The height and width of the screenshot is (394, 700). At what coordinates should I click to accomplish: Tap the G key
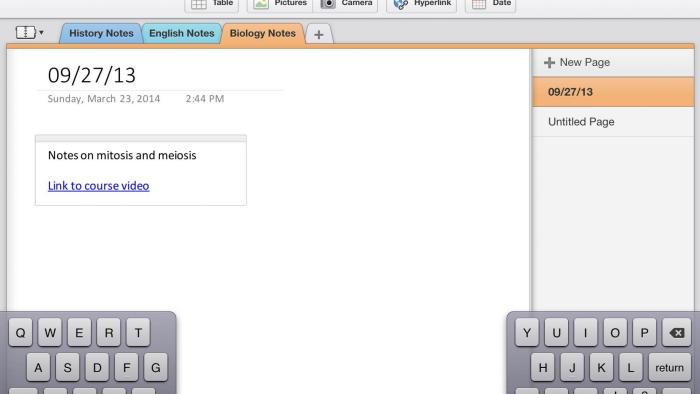[156, 367]
